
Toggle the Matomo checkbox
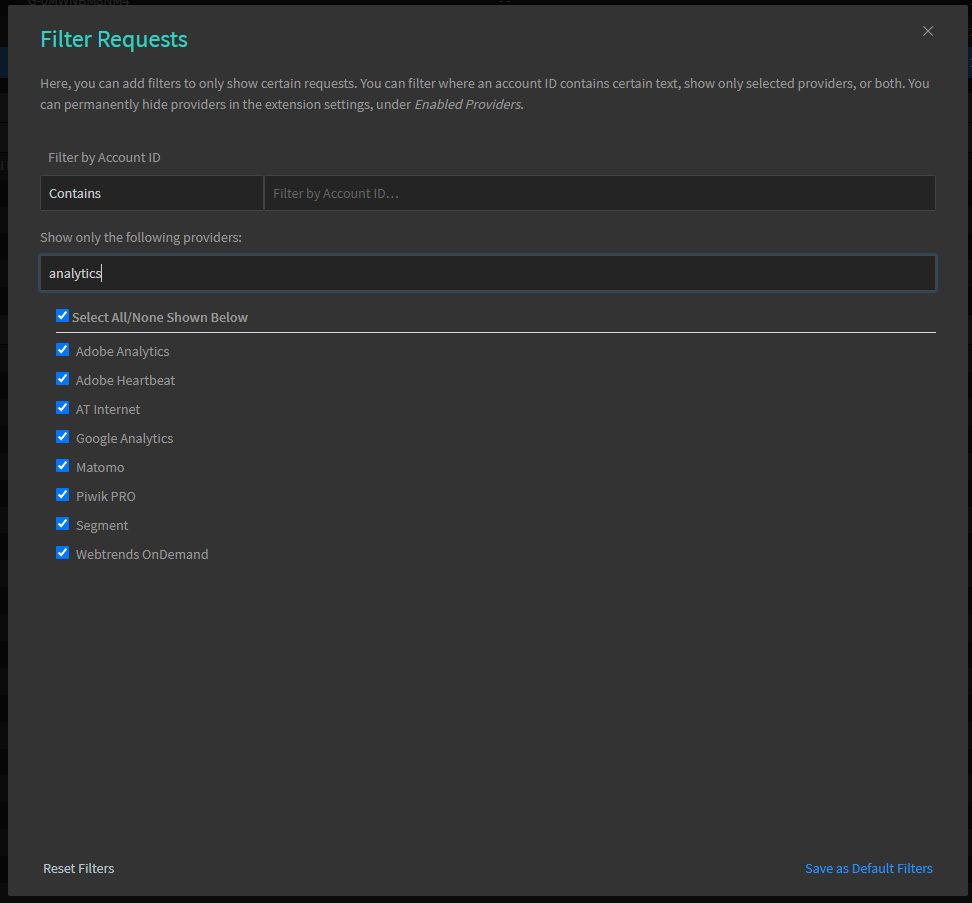point(63,466)
